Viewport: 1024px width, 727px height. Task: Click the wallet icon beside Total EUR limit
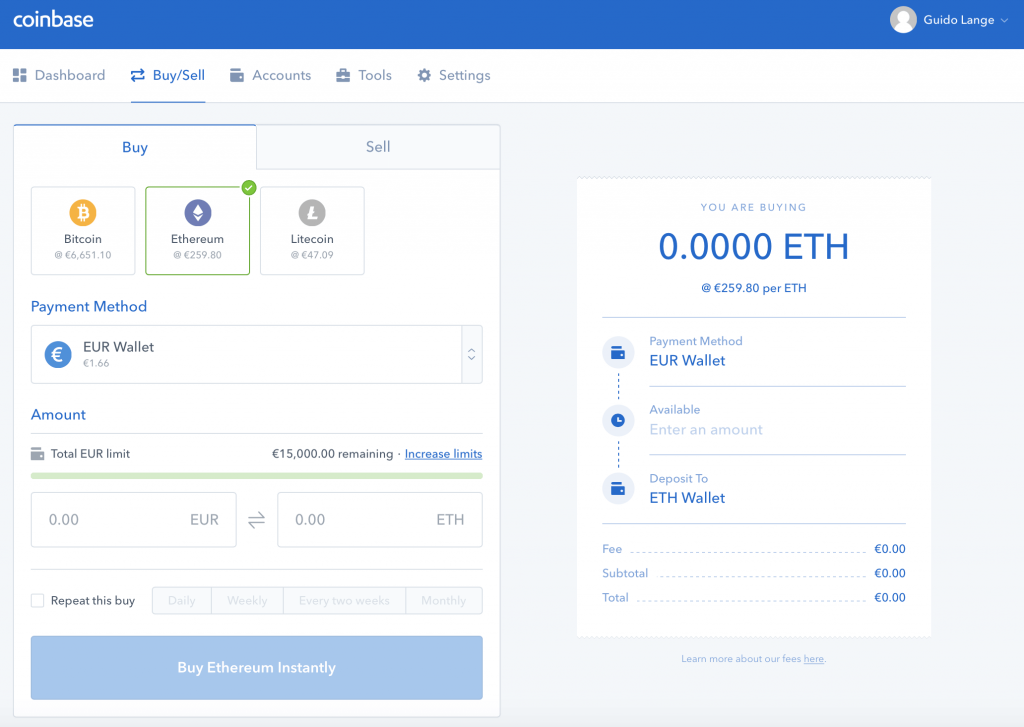click(37, 454)
